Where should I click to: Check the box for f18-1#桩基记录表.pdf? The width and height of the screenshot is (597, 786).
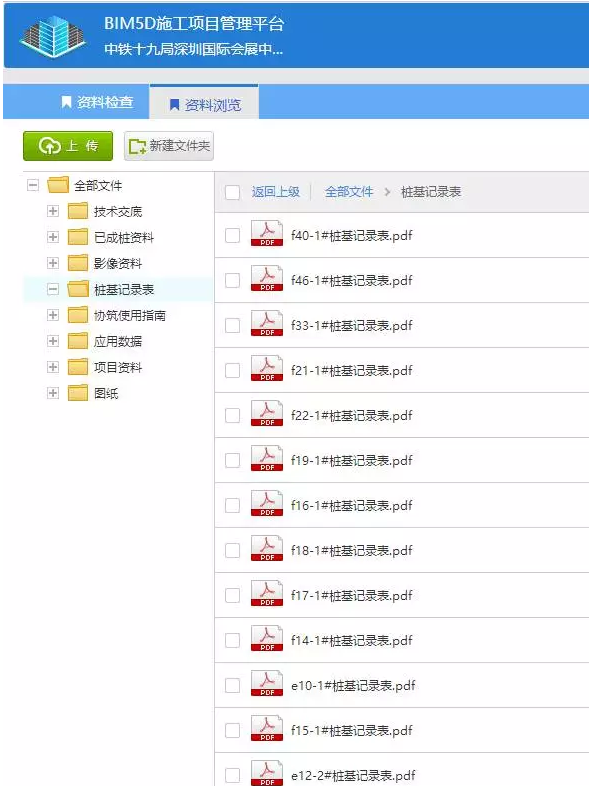coord(232,550)
